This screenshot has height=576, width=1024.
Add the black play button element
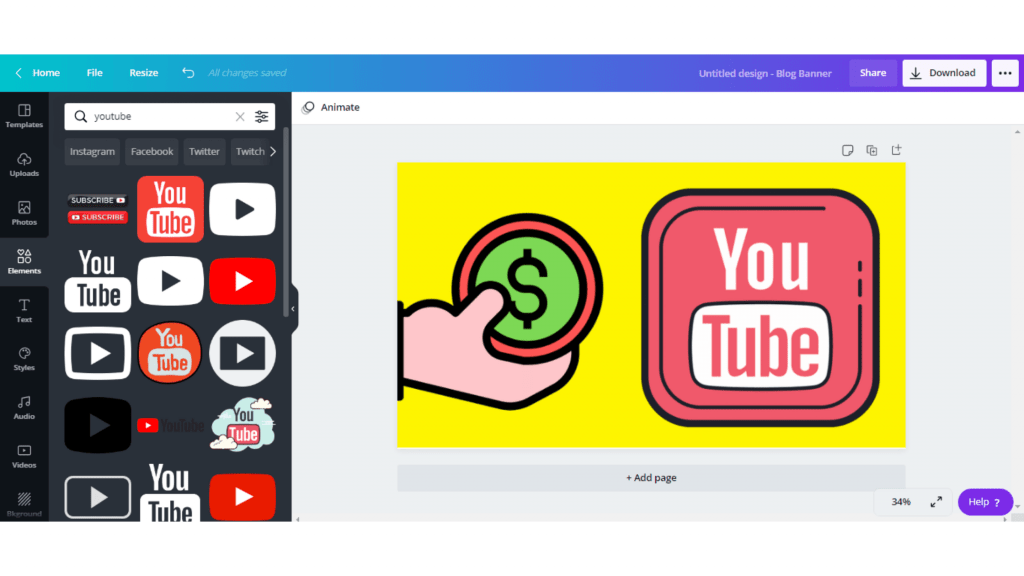[x=98, y=425]
